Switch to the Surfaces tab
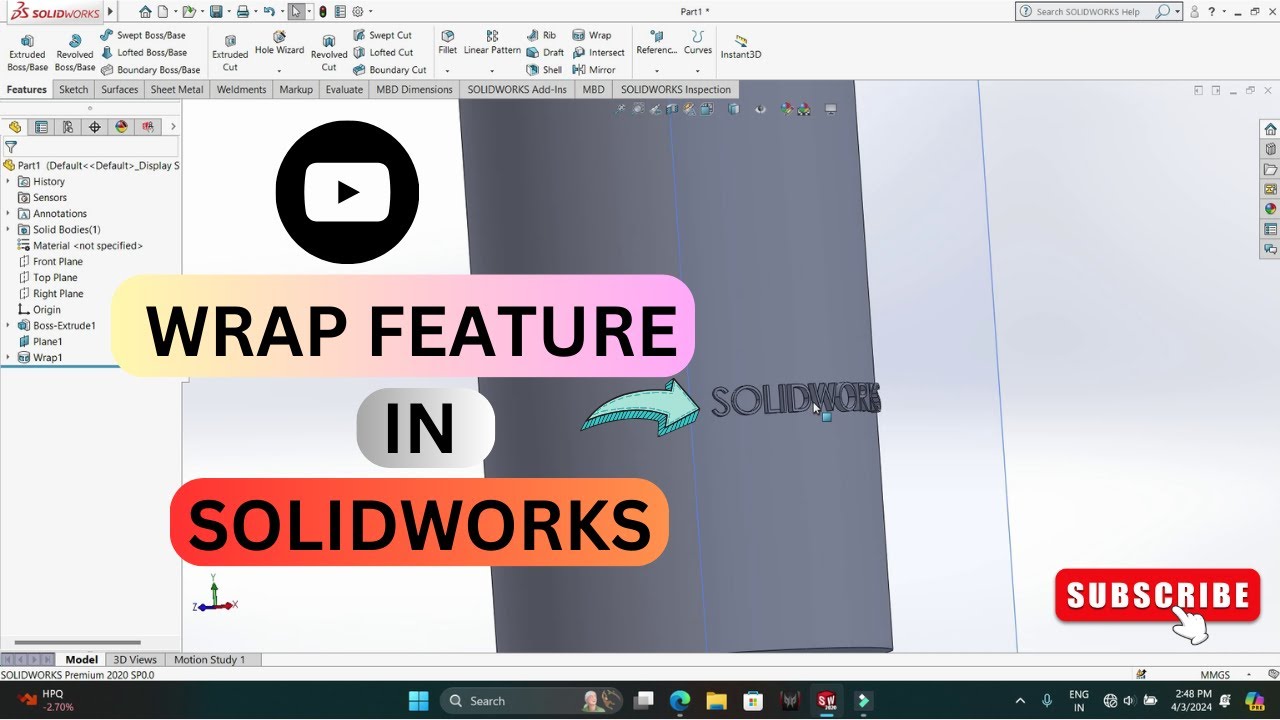The width and height of the screenshot is (1280, 720). click(120, 89)
